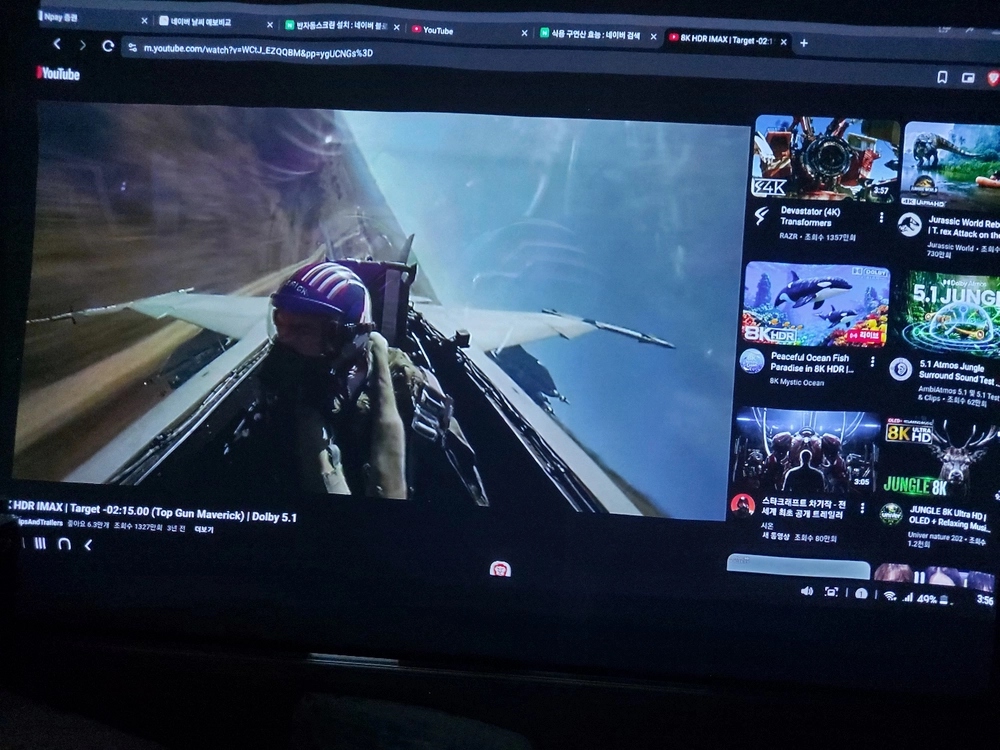
Task: Open the notification count badge
Action: (861, 594)
